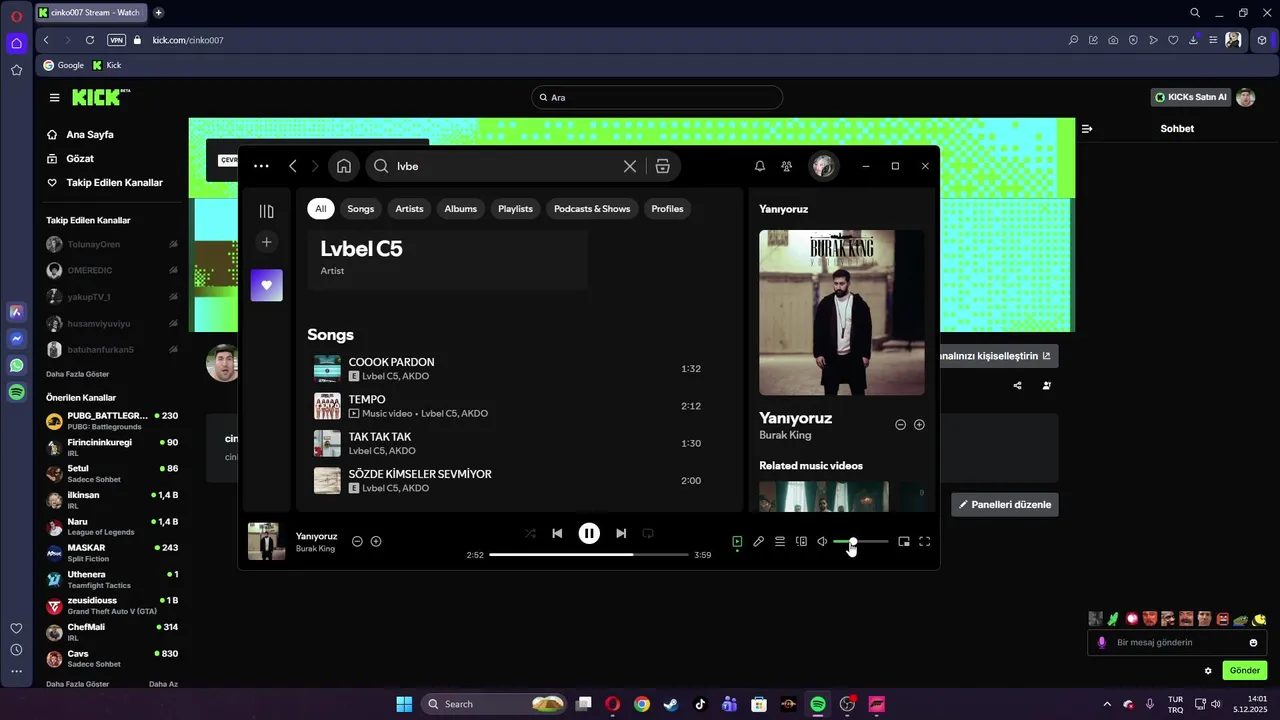The height and width of the screenshot is (720, 1280).
Task: Select the Profiles filter chip
Action: click(x=667, y=208)
